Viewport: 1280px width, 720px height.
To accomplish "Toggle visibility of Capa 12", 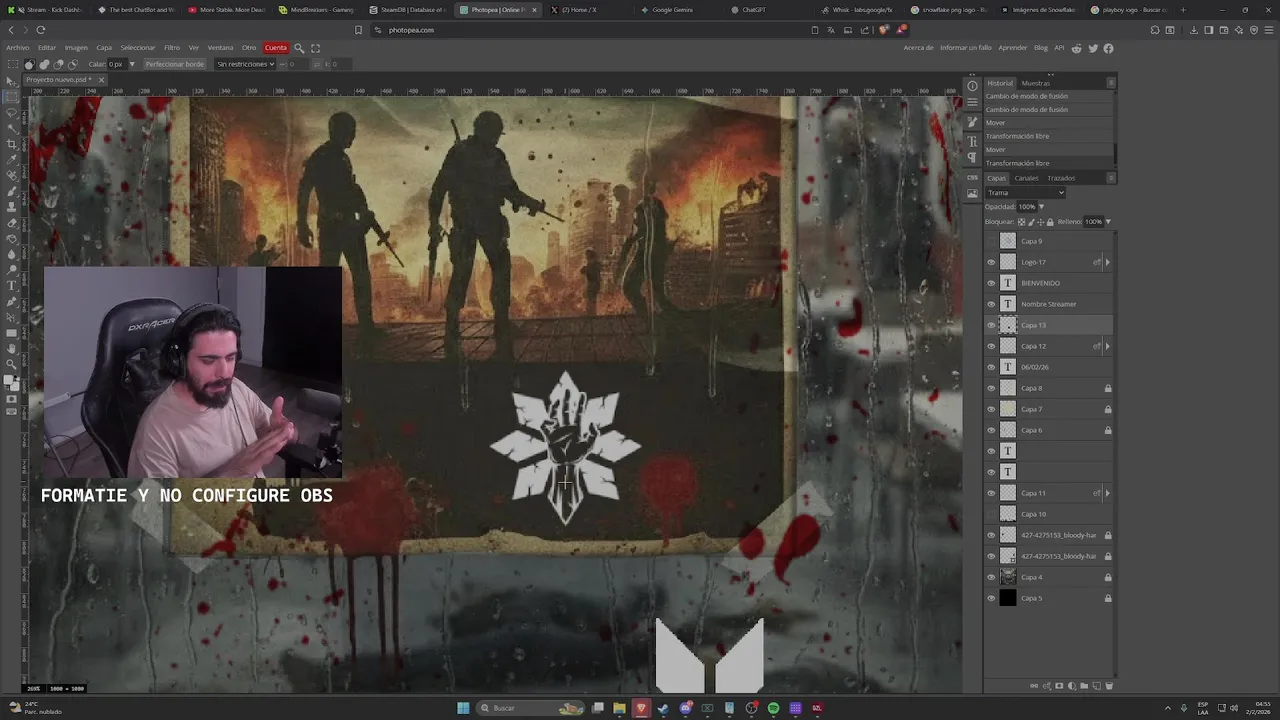I will (991, 346).
